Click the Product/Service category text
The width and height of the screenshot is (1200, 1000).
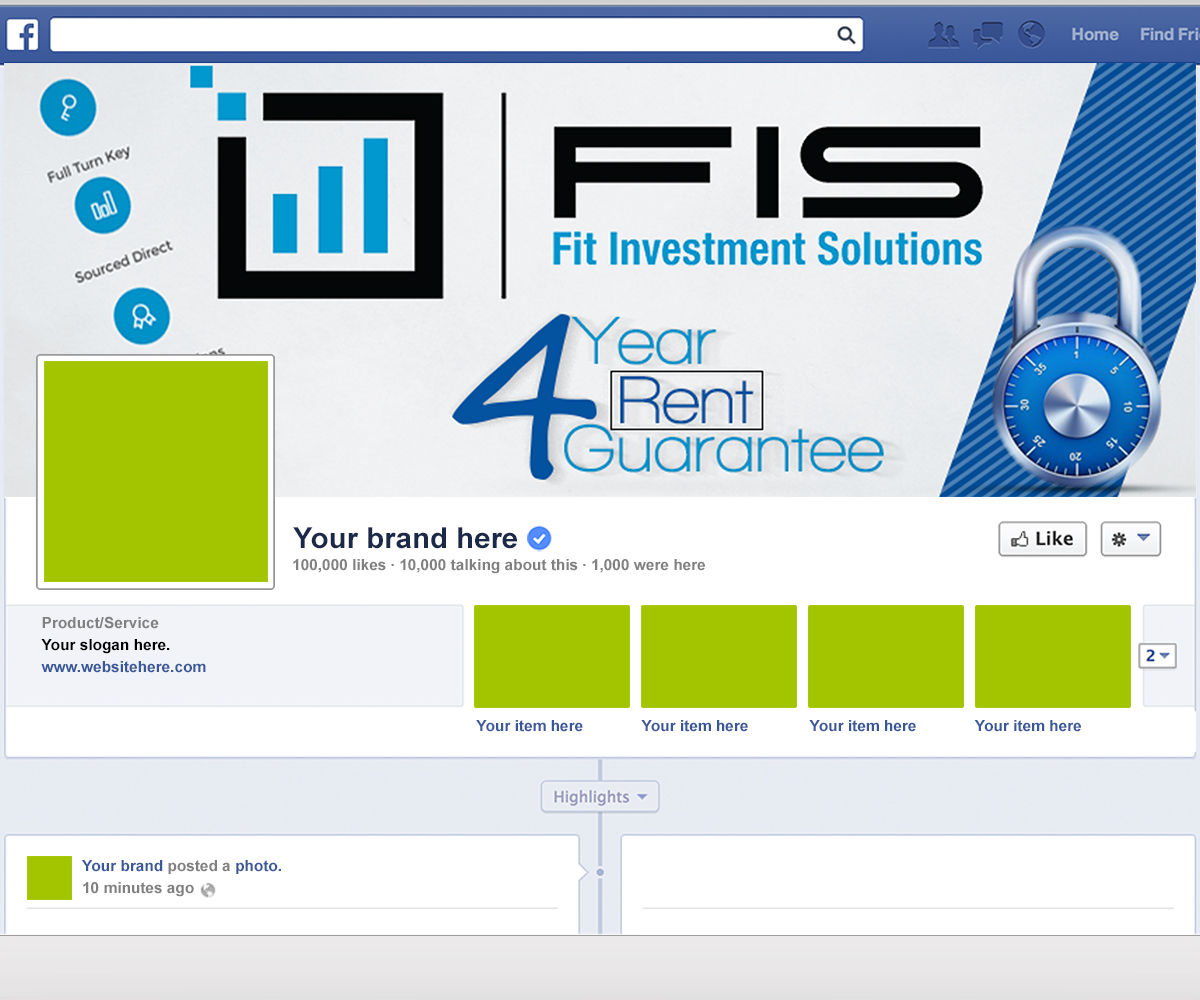tap(100, 623)
